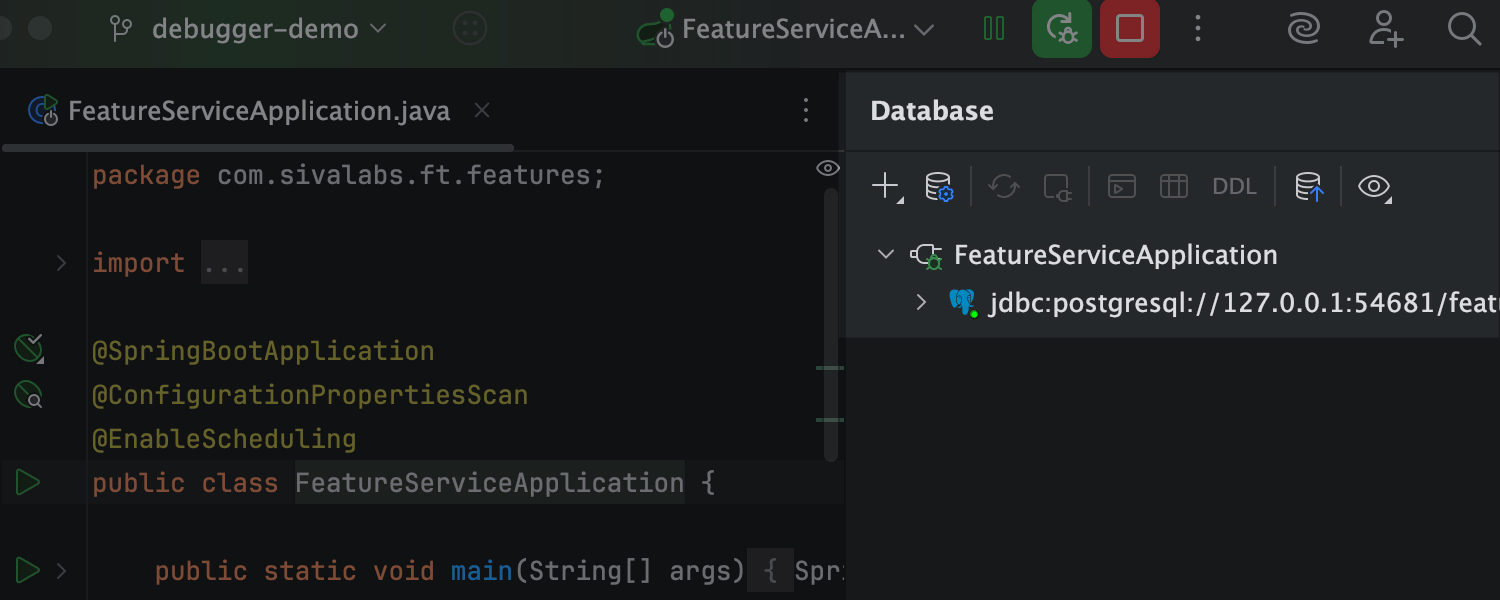Refresh the database connection
The width and height of the screenshot is (1500, 600).
pos(1003,186)
